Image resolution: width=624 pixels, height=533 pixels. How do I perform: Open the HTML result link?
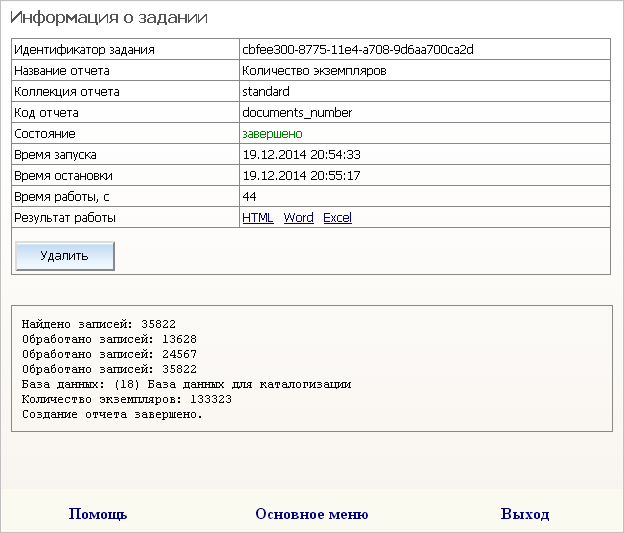point(257,218)
